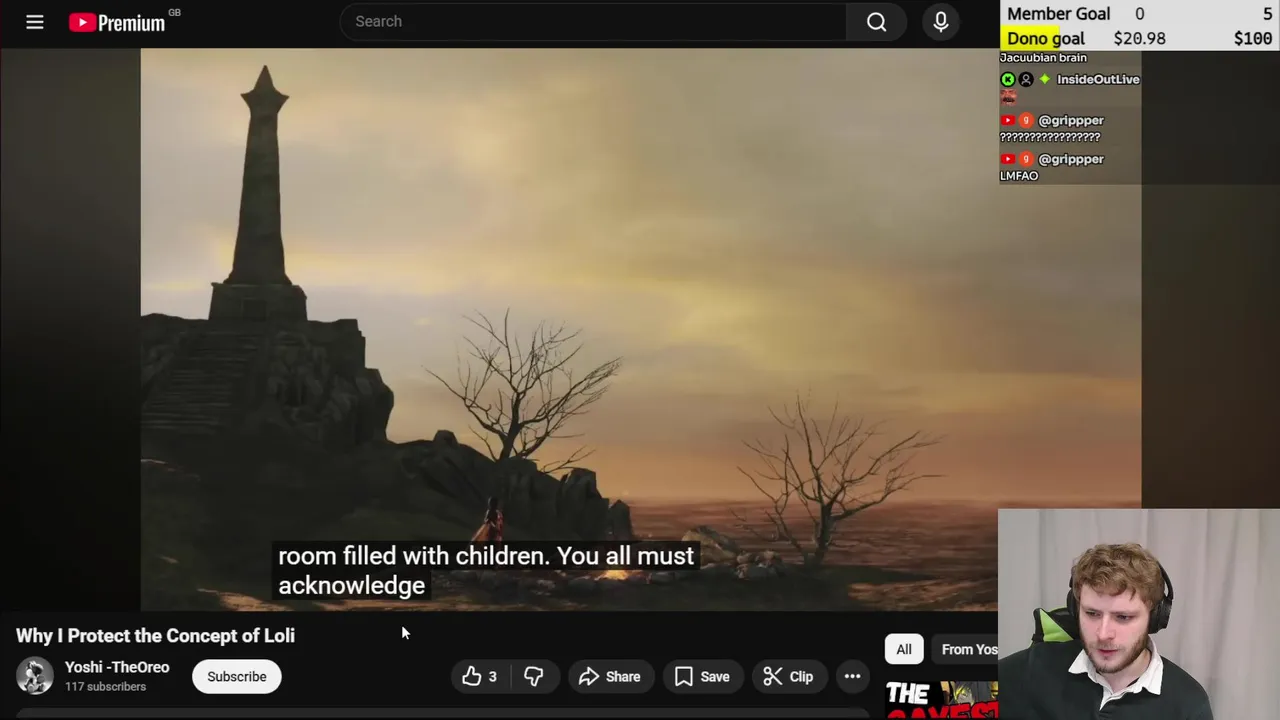Open the hamburger guide menu
Image resolution: width=1280 pixels, height=720 pixels.
[35, 21]
